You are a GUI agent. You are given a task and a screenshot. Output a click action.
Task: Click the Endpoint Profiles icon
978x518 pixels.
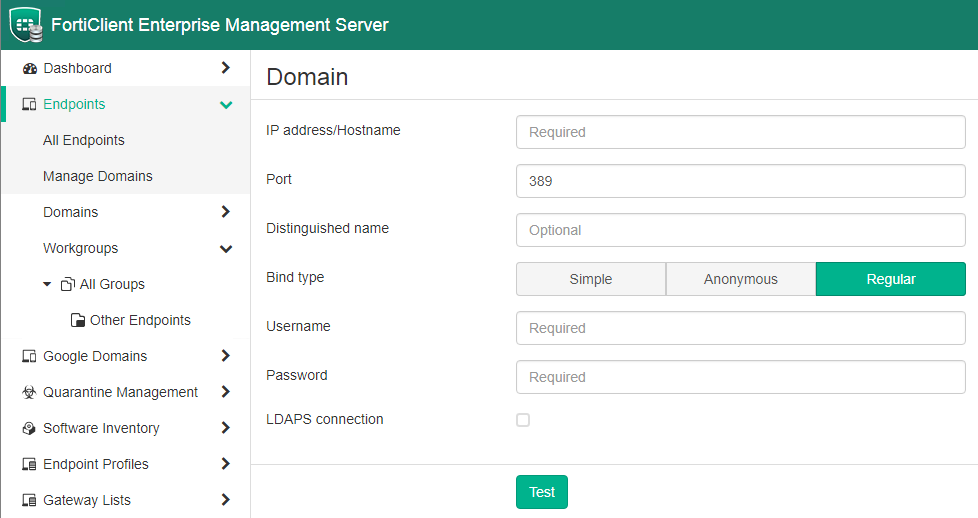click(x=29, y=465)
